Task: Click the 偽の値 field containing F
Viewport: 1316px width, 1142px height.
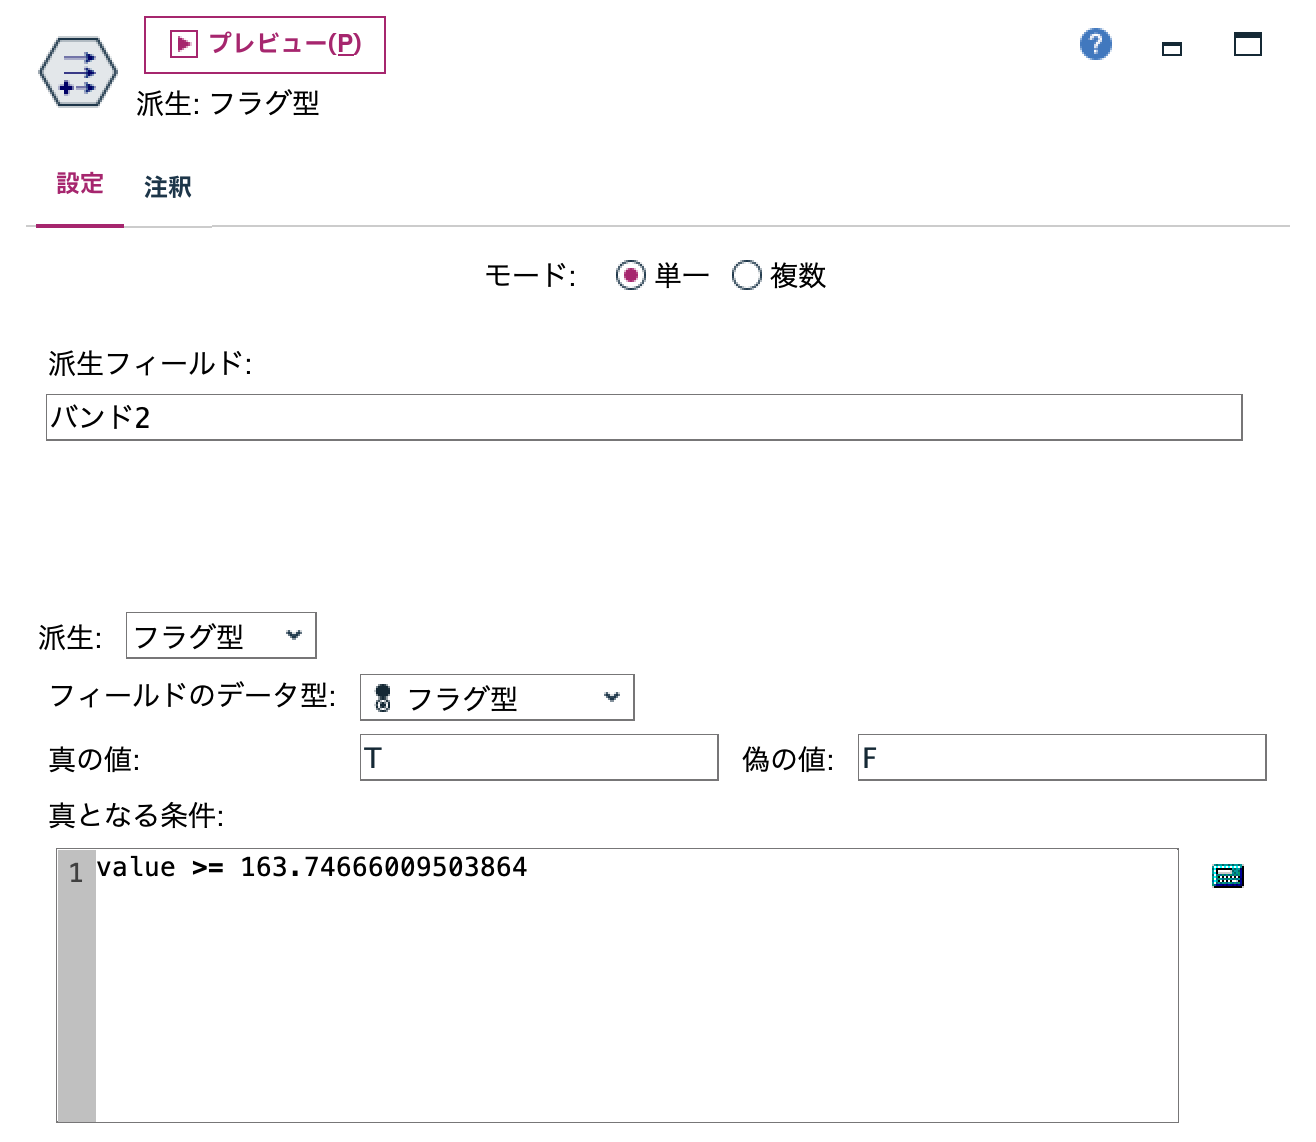Action: tap(1060, 758)
